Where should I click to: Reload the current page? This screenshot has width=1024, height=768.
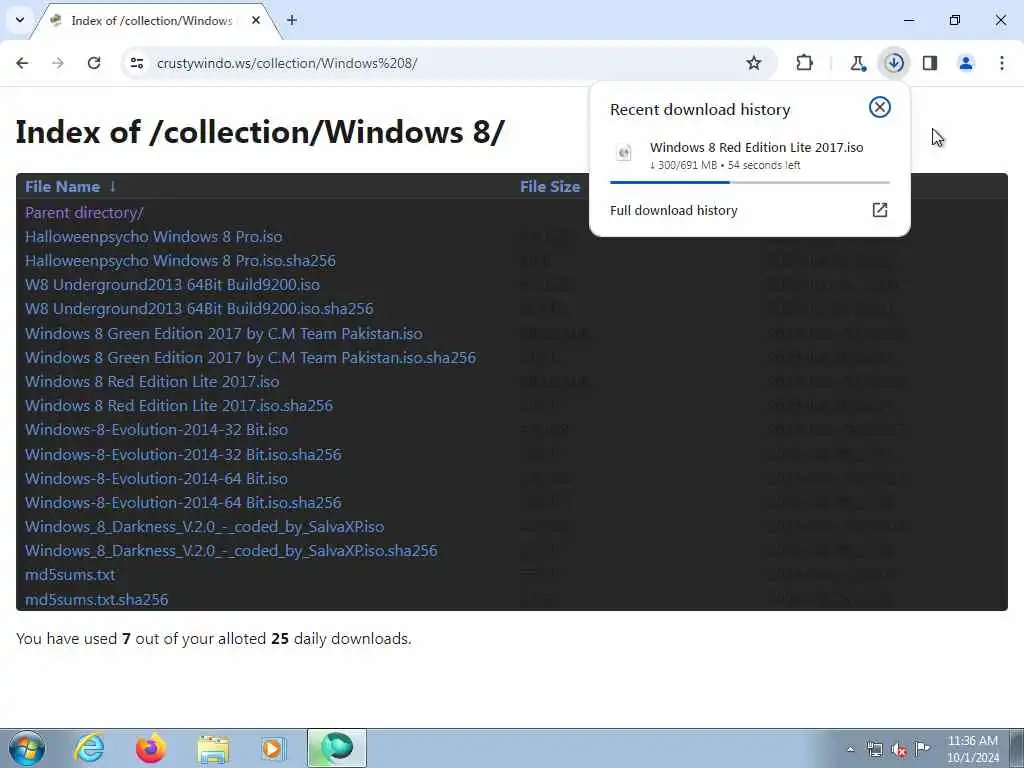[x=94, y=63]
